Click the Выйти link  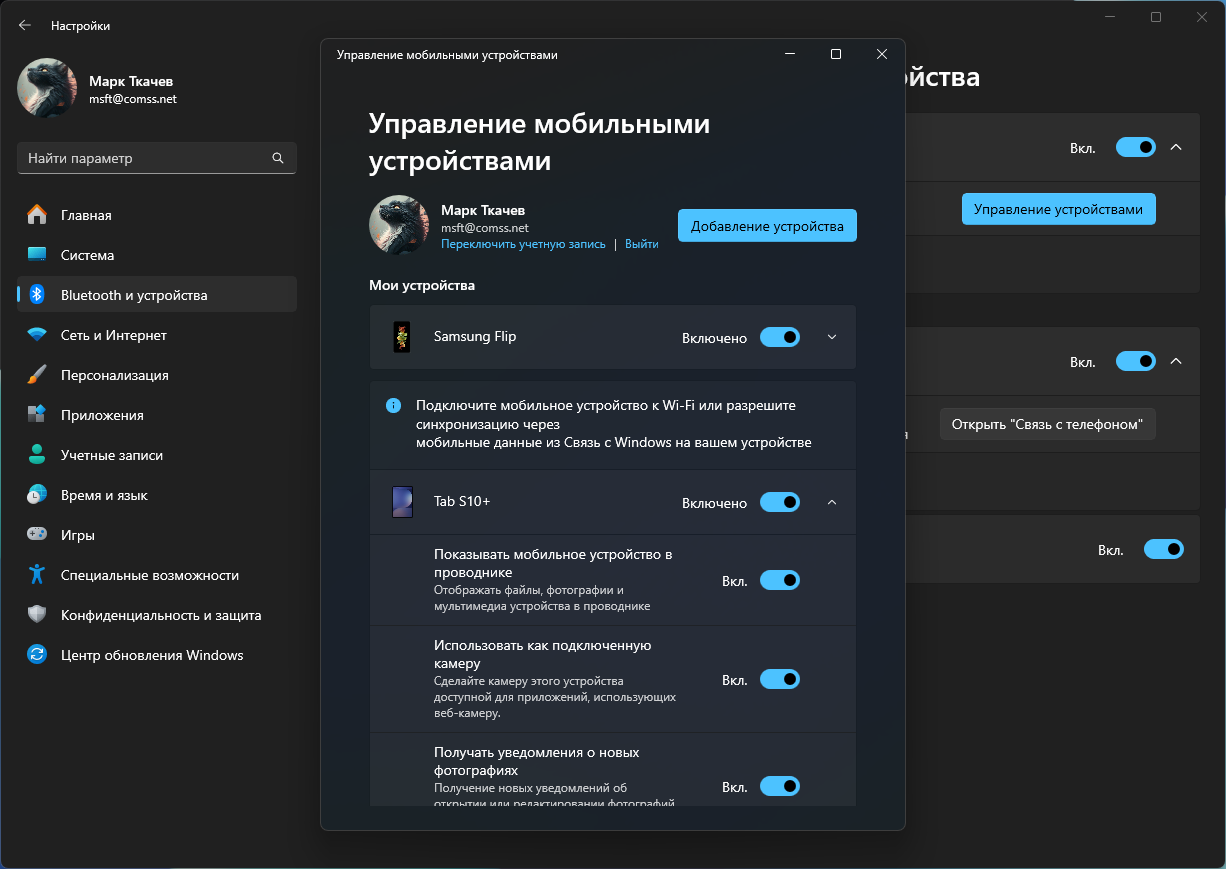642,244
